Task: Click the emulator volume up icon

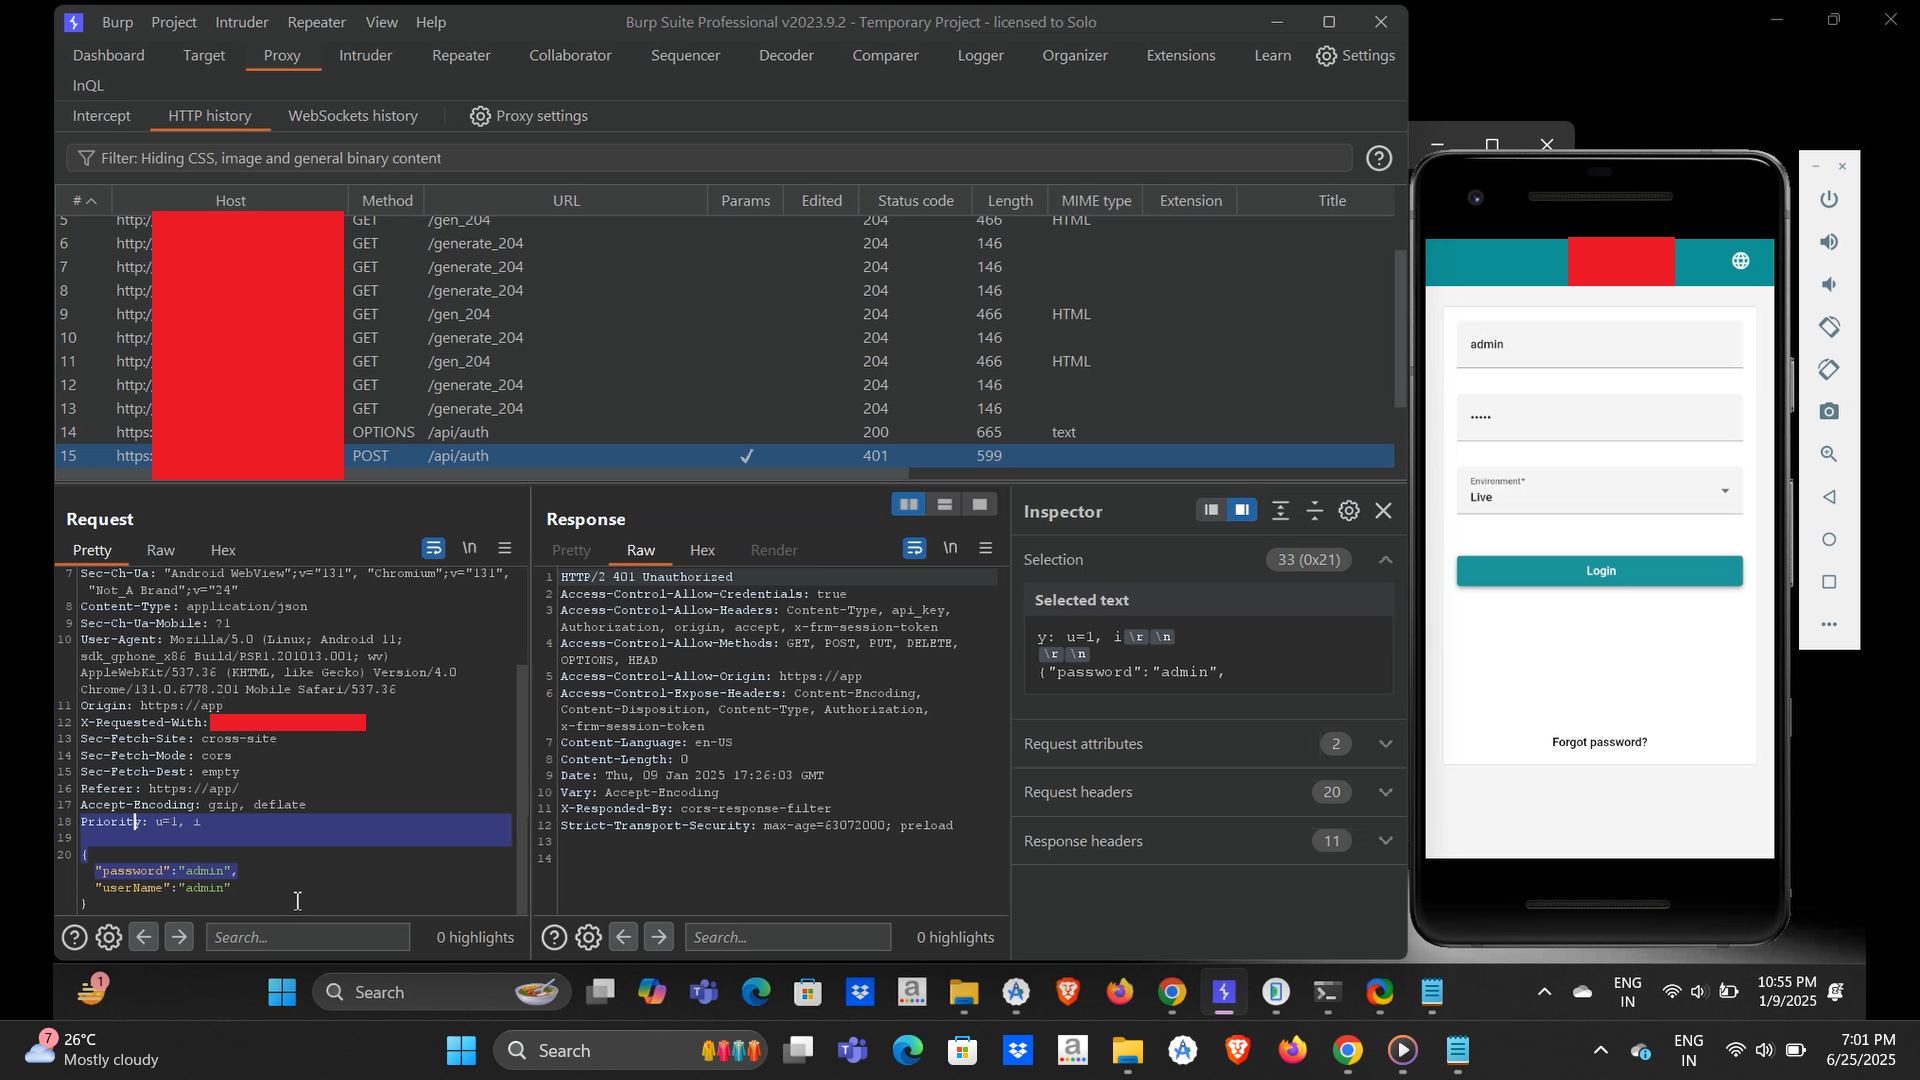Action: [x=1829, y=242]
